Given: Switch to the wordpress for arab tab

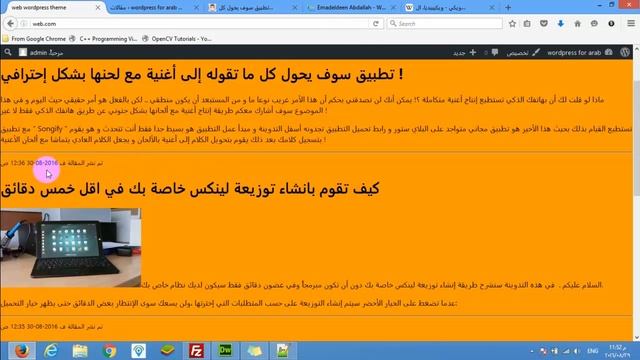Looking at the screenshot, I should point(154,7).
